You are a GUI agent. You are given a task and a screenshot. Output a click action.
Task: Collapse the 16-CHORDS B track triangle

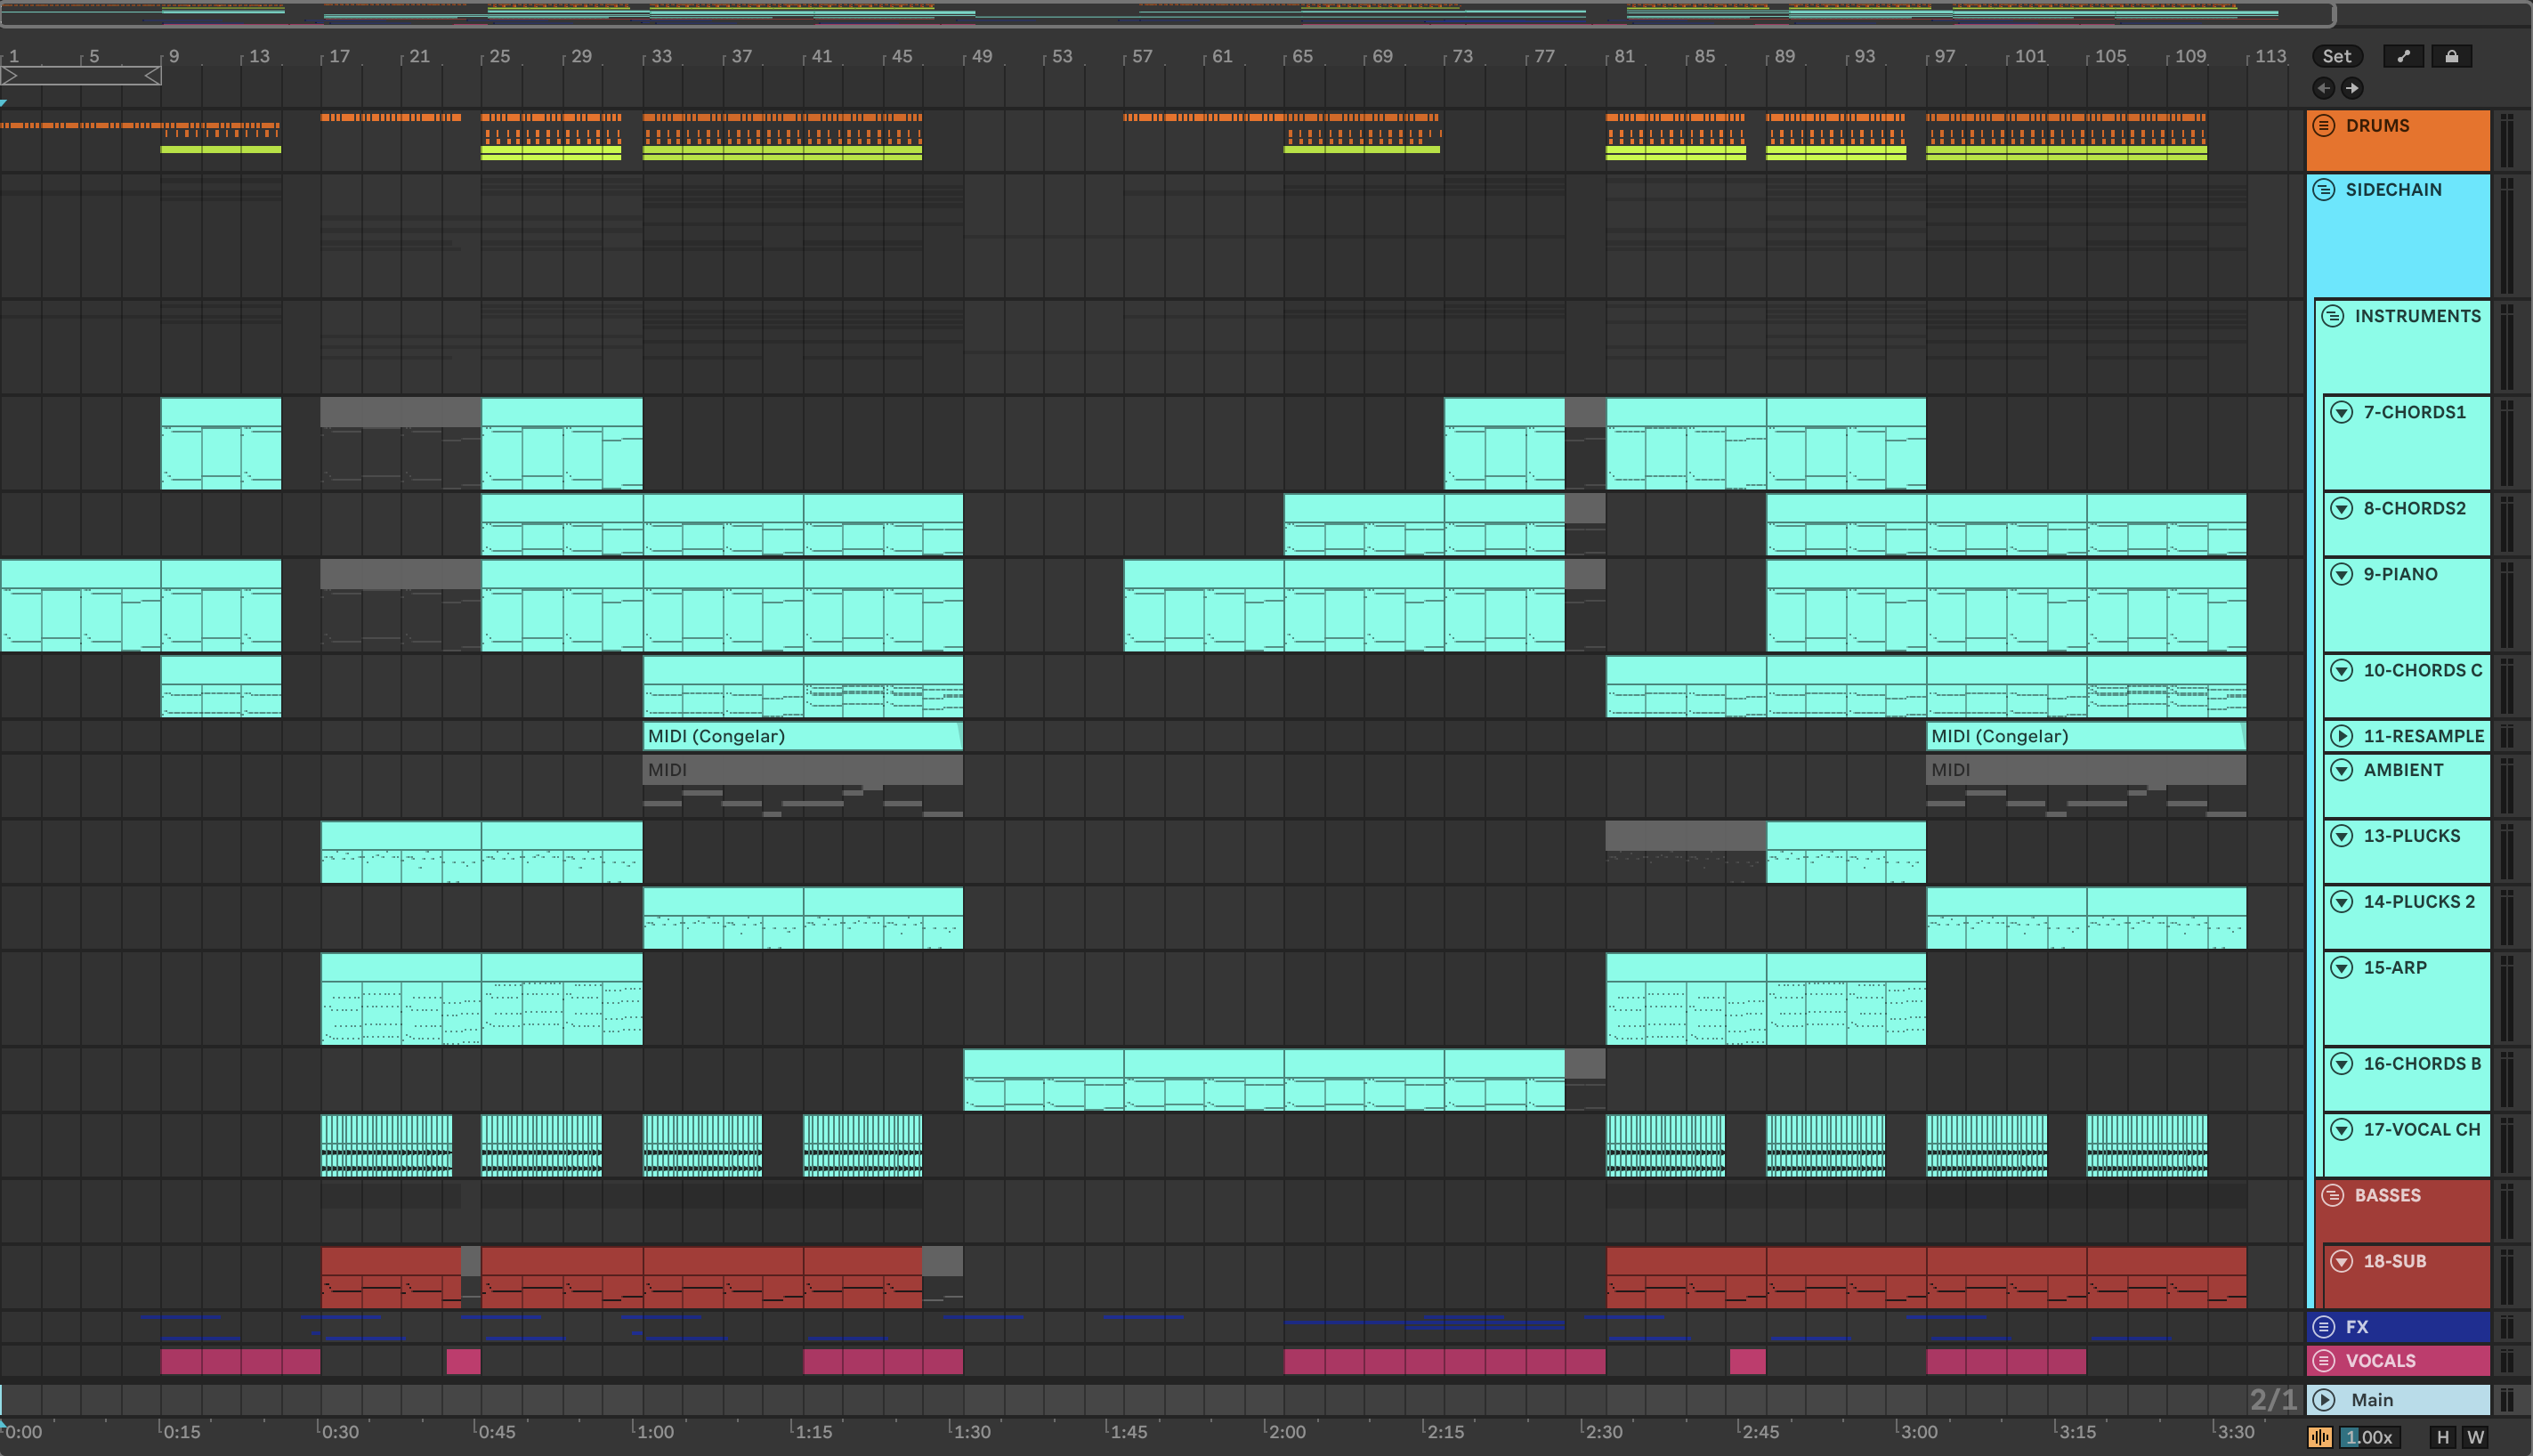coord(2341,1064)
